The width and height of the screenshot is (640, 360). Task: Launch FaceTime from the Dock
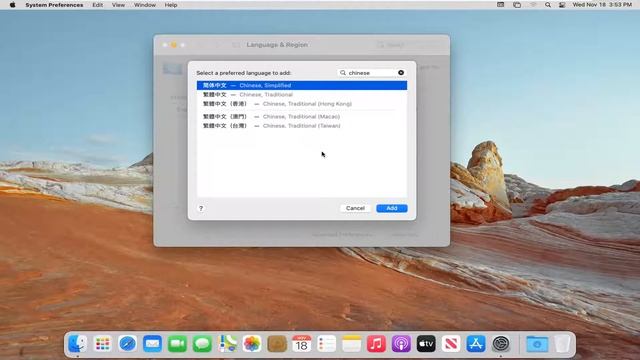point(177,344)
